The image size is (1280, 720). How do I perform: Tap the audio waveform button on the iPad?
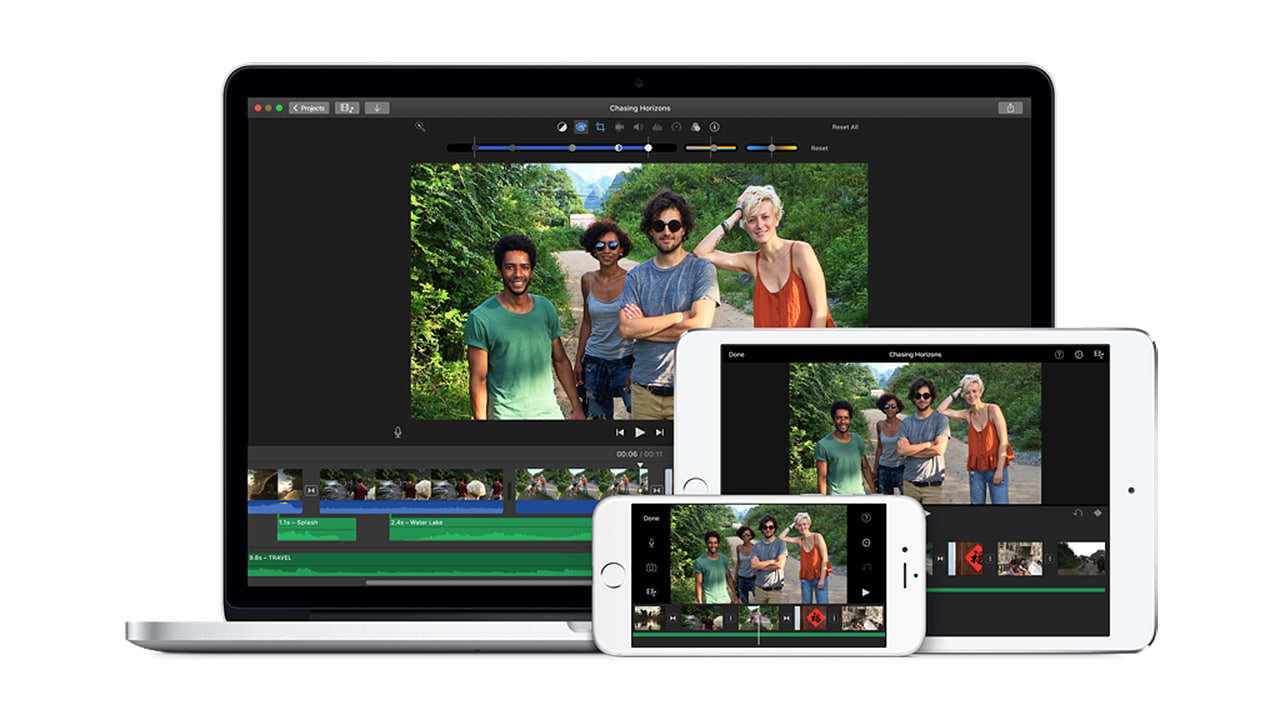point(1097,513)
